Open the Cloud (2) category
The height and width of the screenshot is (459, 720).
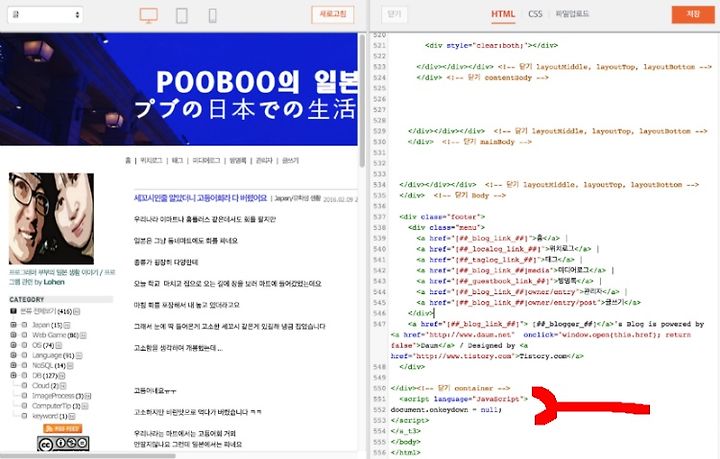tap(45, 386)
